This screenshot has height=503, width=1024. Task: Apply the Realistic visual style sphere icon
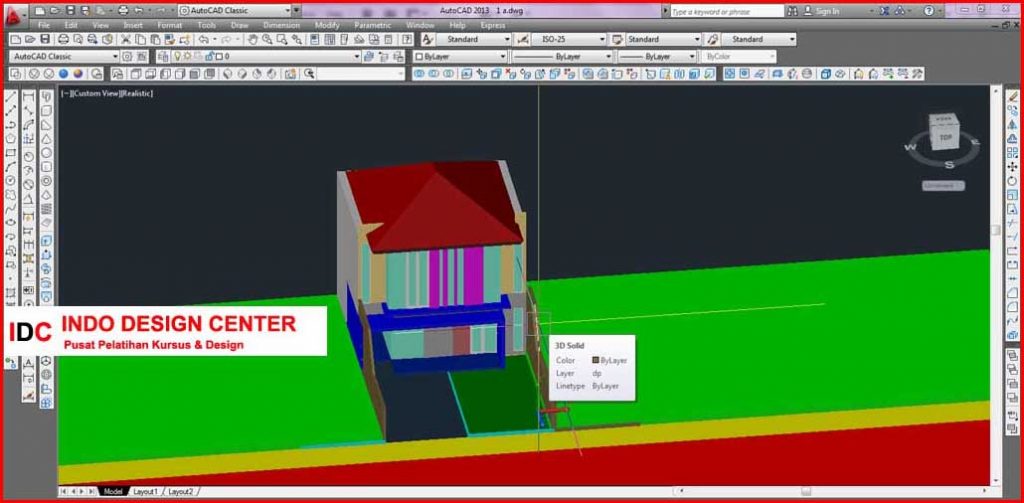tap(63, 74)
